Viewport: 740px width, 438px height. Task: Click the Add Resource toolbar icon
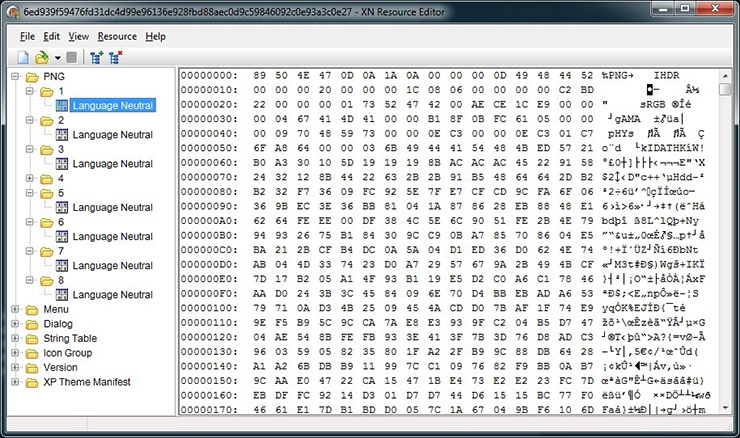pos(96,57)
